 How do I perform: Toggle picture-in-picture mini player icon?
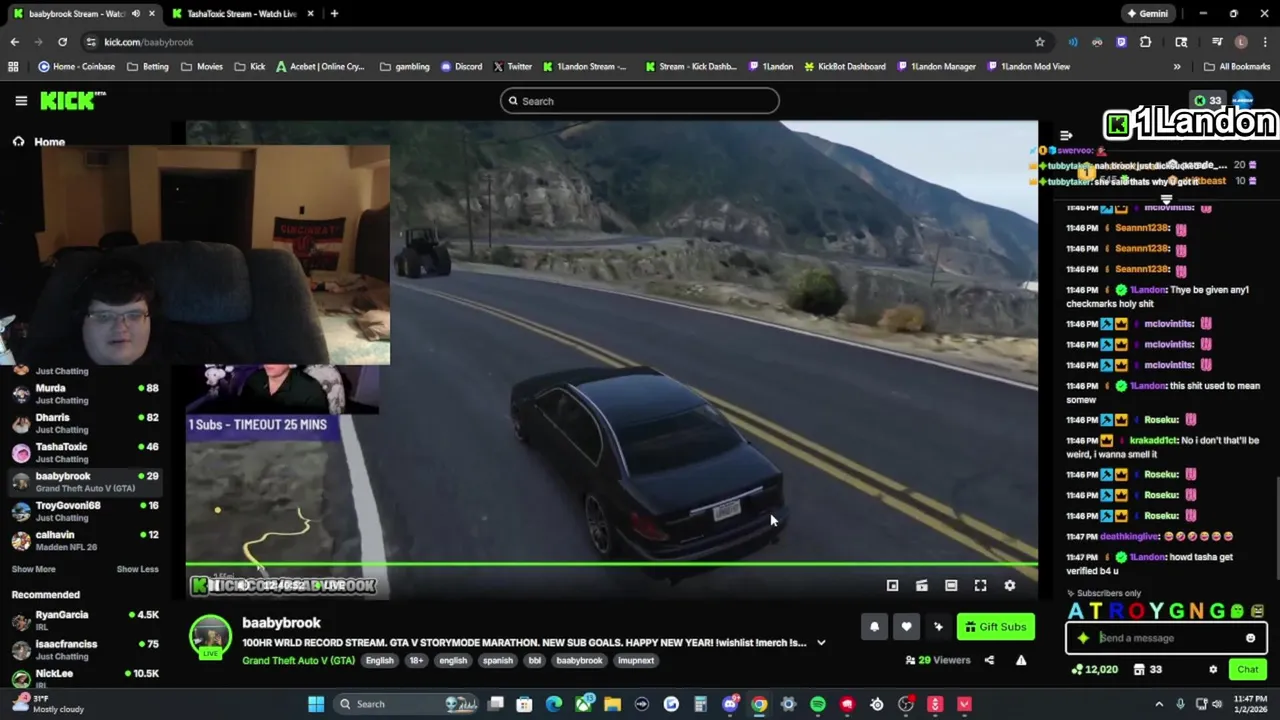(x=893, y=586)
